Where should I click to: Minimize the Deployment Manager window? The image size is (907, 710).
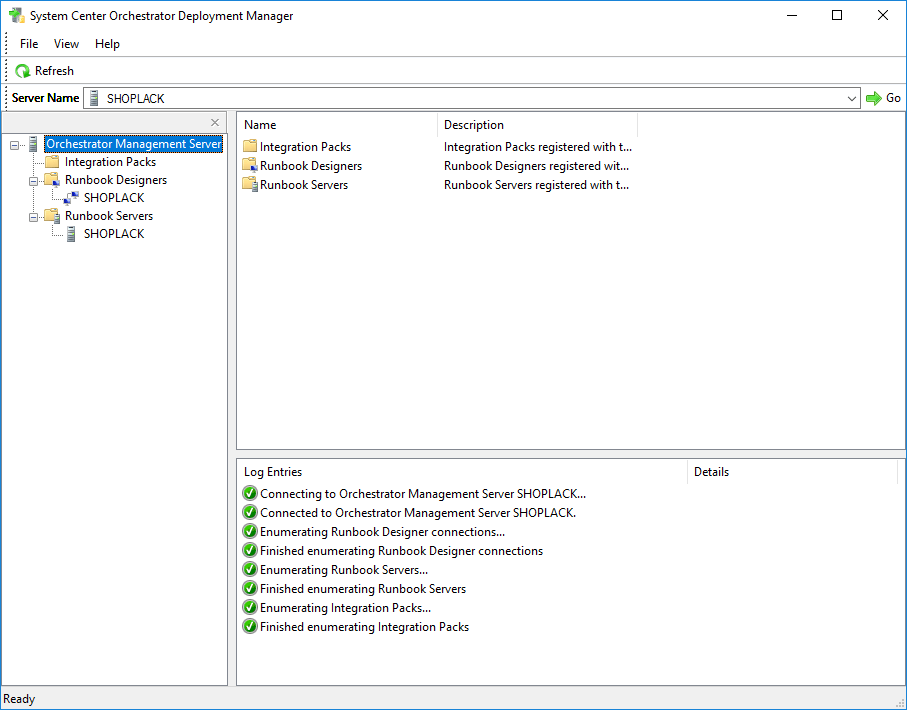point(792,16)
